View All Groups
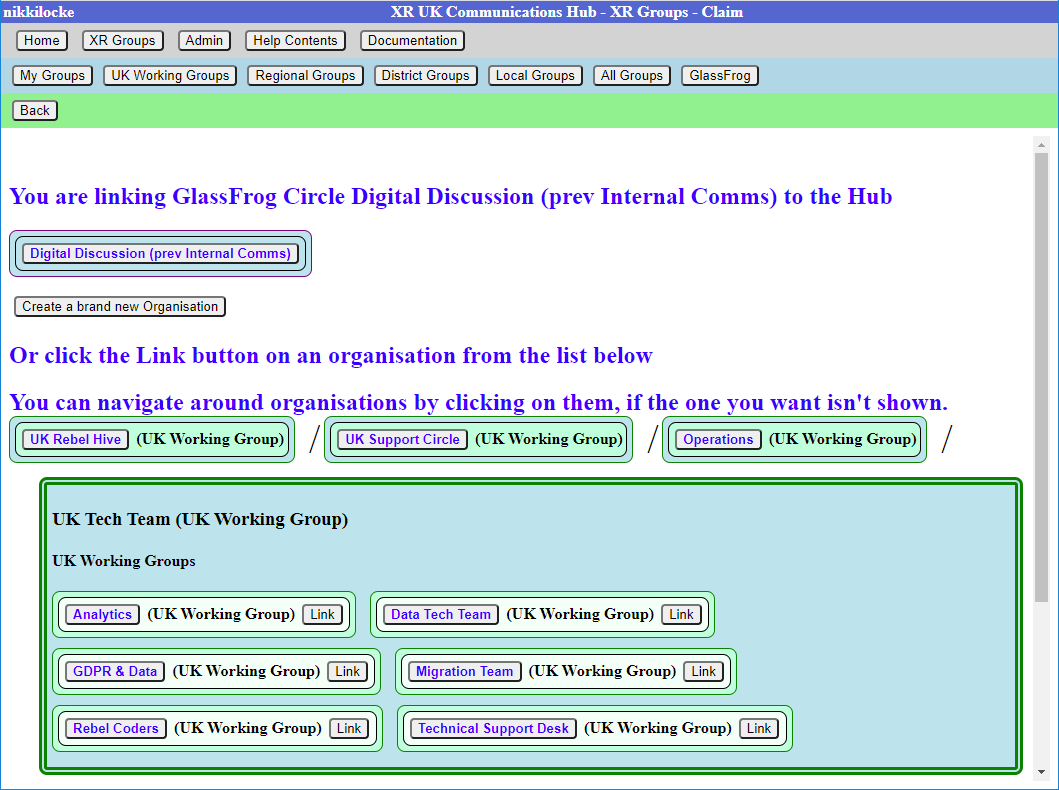Screen dimensions: 1059x790 click(x=632, y=76)
